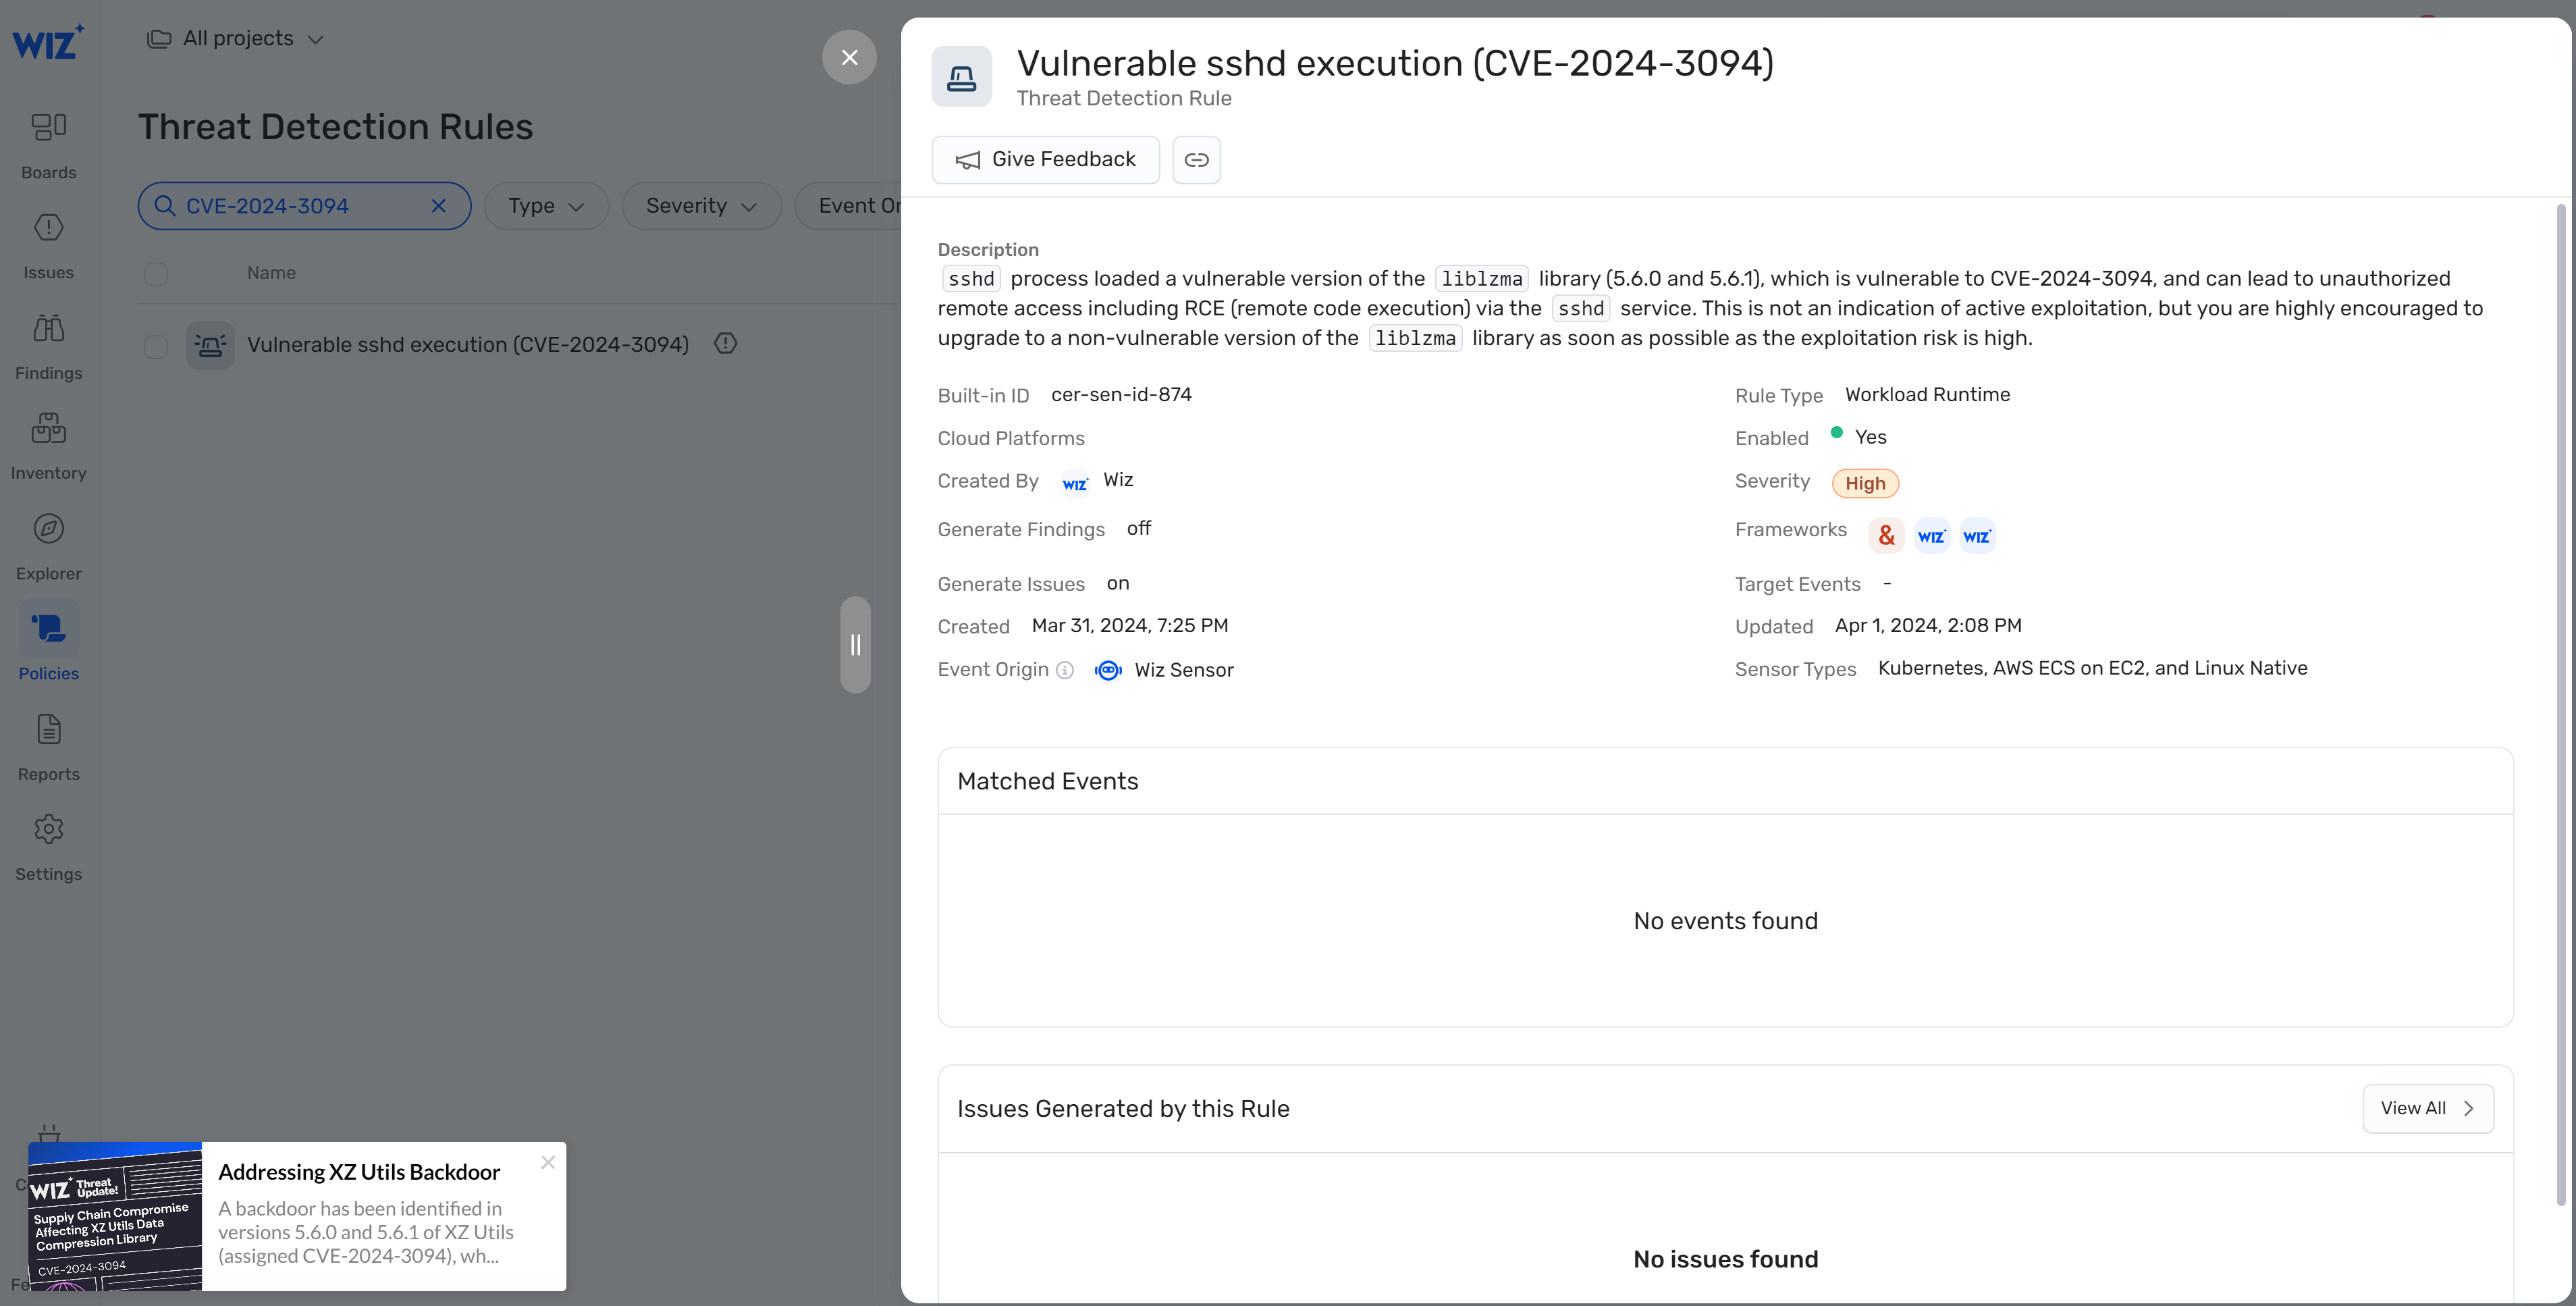Check the select-all checkbox in the table header
Screen dimensions: 2576x1306
coord(156,273)
